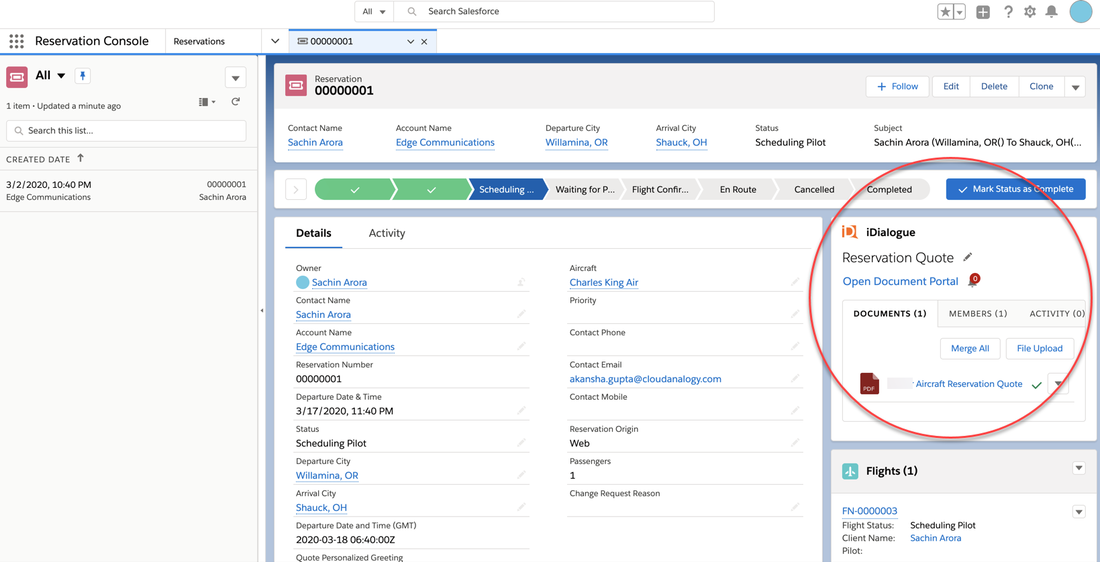Select the ACTIVITY (0) tab
Screen dimensions: 1100x562
(x=1057, y=314)
